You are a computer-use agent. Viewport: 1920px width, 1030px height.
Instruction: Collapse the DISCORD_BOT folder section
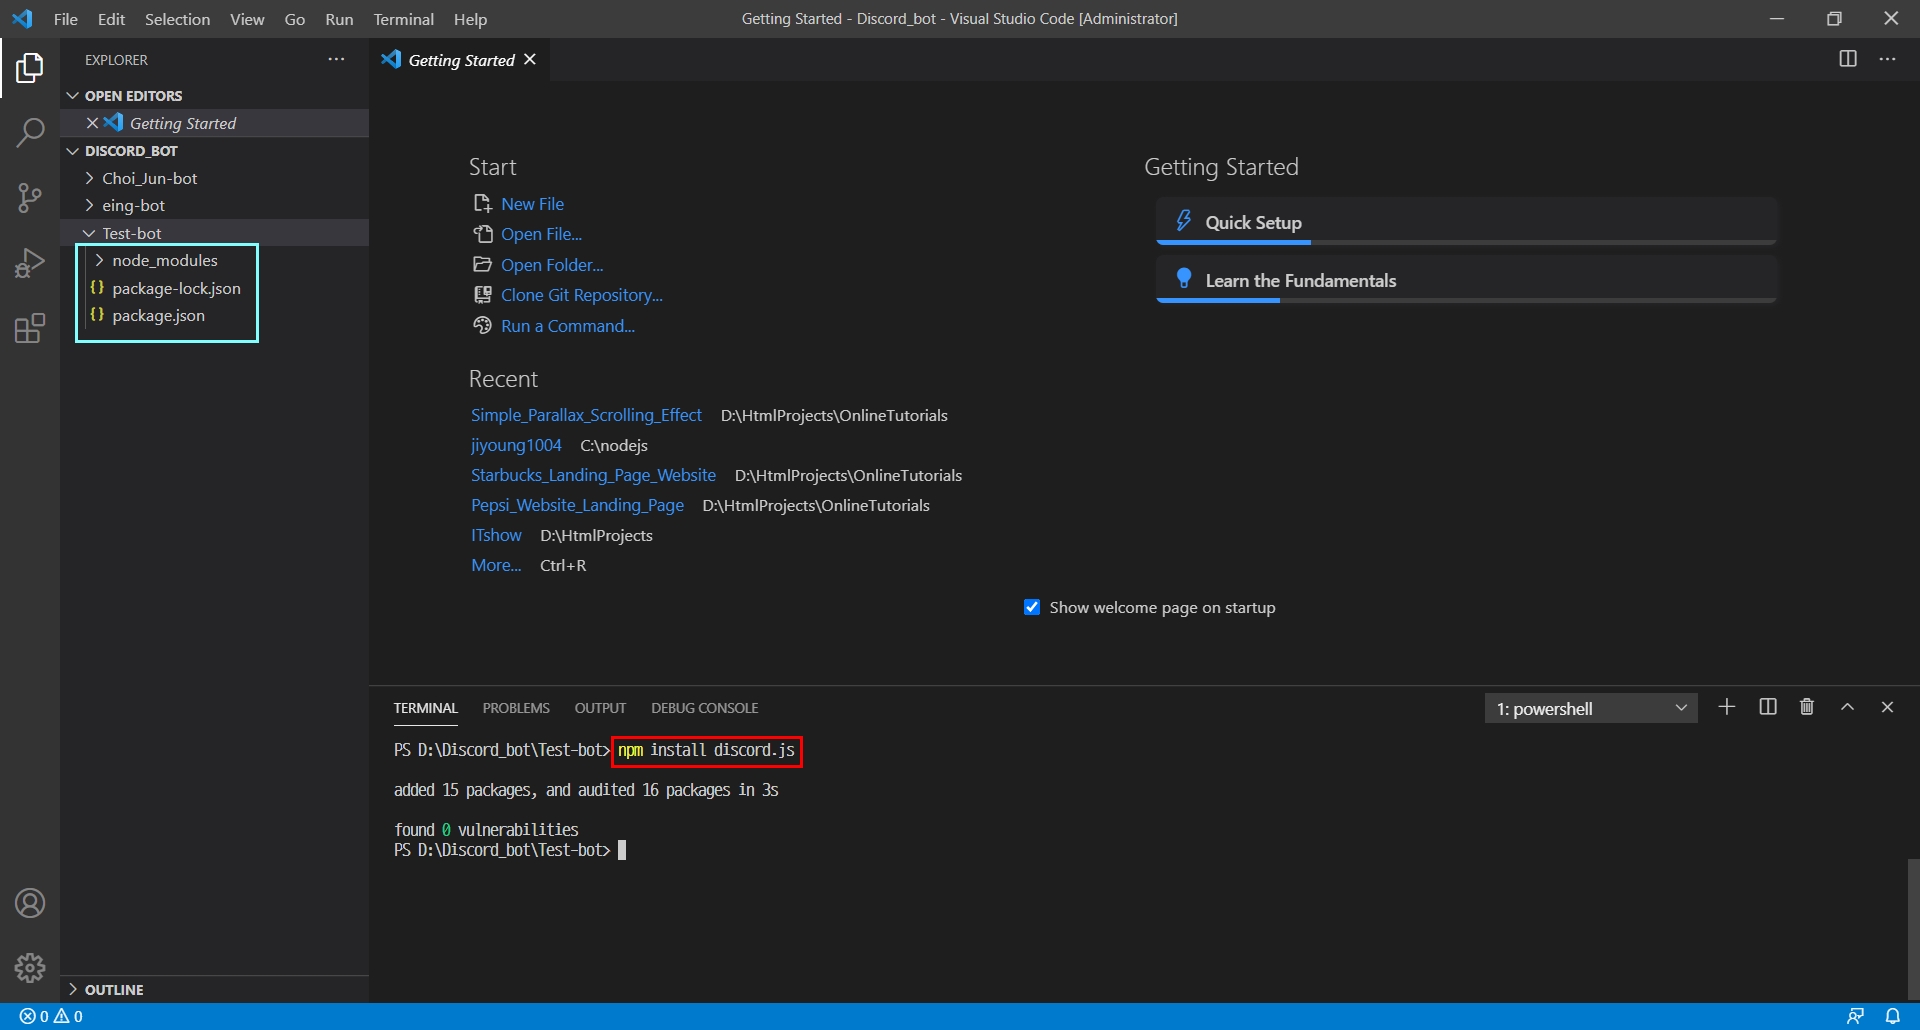click(x=72, y=151)
